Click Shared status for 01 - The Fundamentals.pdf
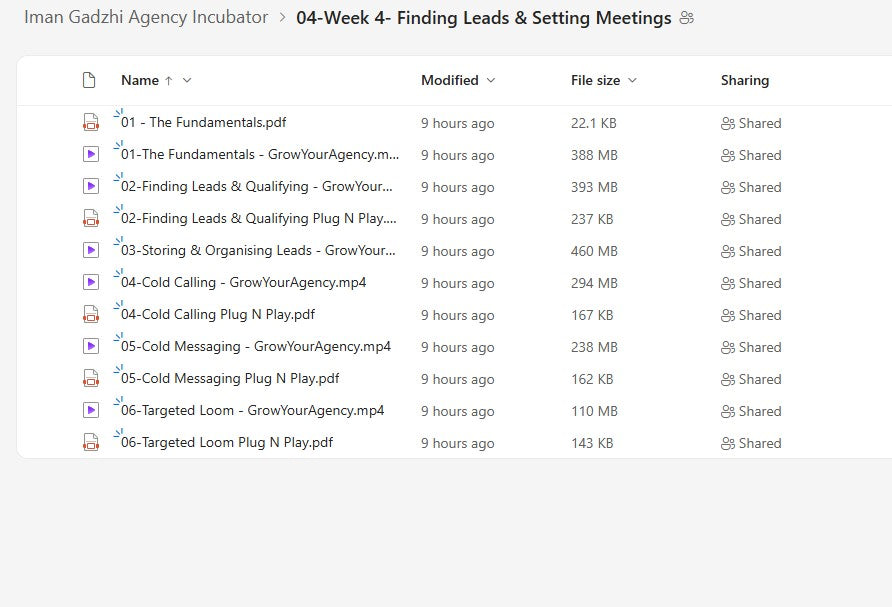Viewport: 892px width, 607px height. 751,123
